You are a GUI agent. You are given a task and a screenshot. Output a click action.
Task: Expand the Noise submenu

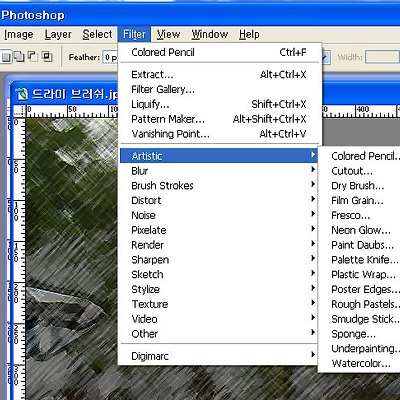pyautogui.click(x=219, y=215)
